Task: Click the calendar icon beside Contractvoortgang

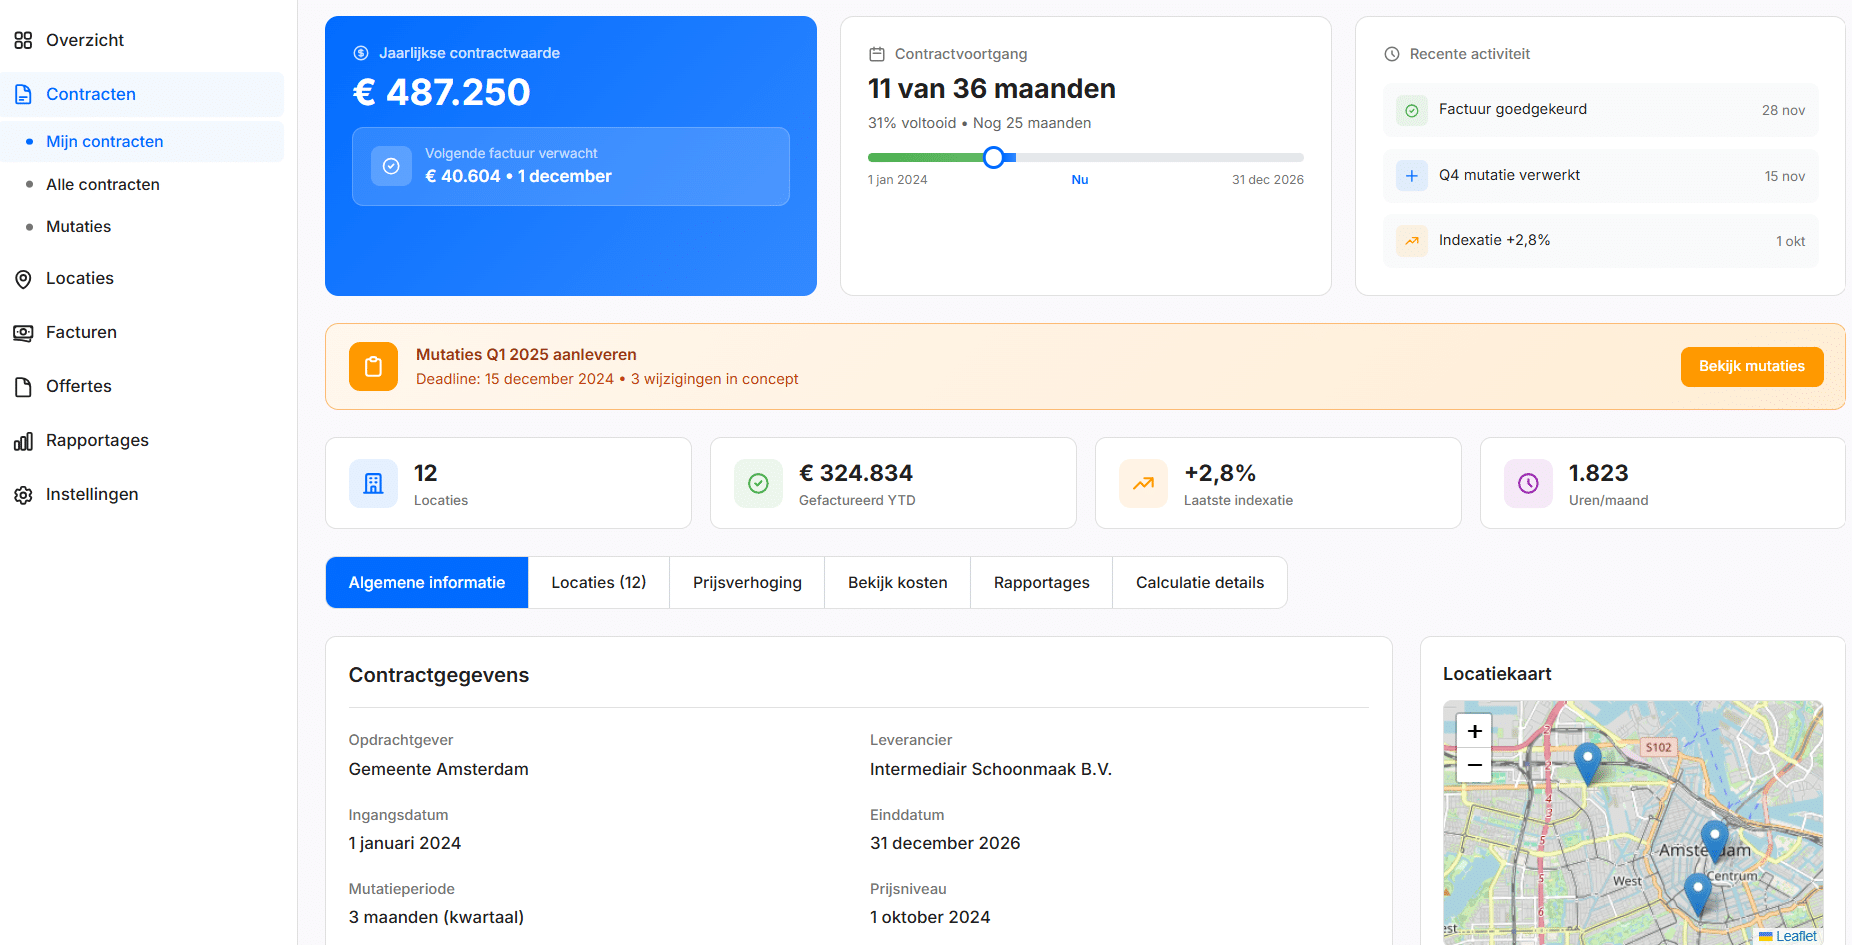Action: (x=878, y=53)
